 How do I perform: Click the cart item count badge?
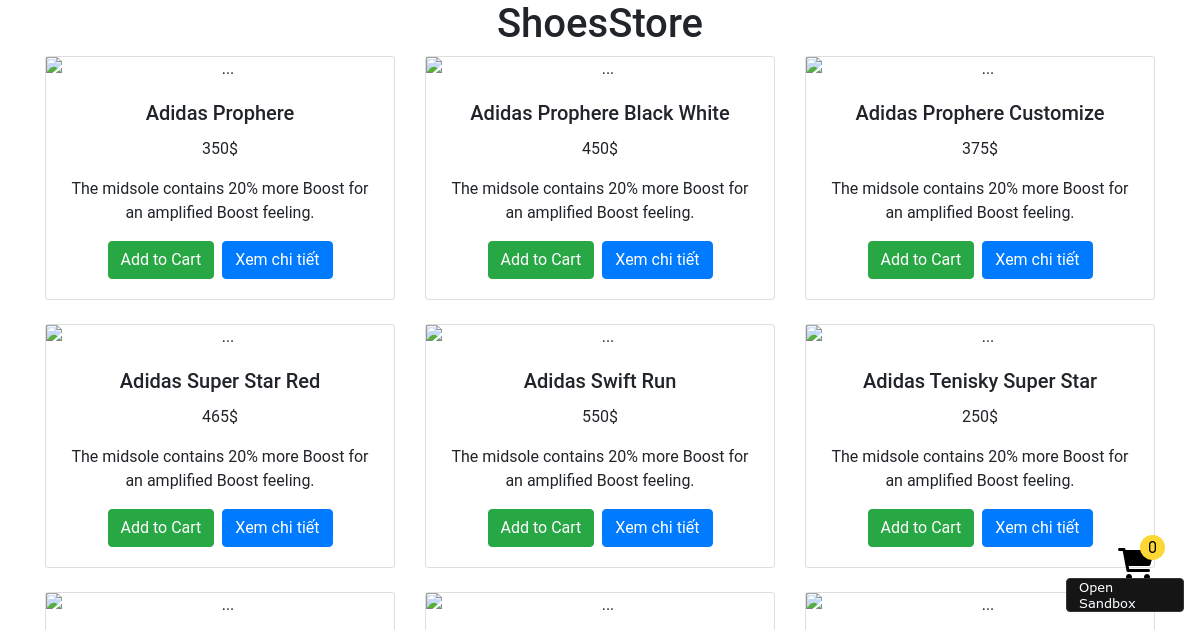pos(1152,547)
